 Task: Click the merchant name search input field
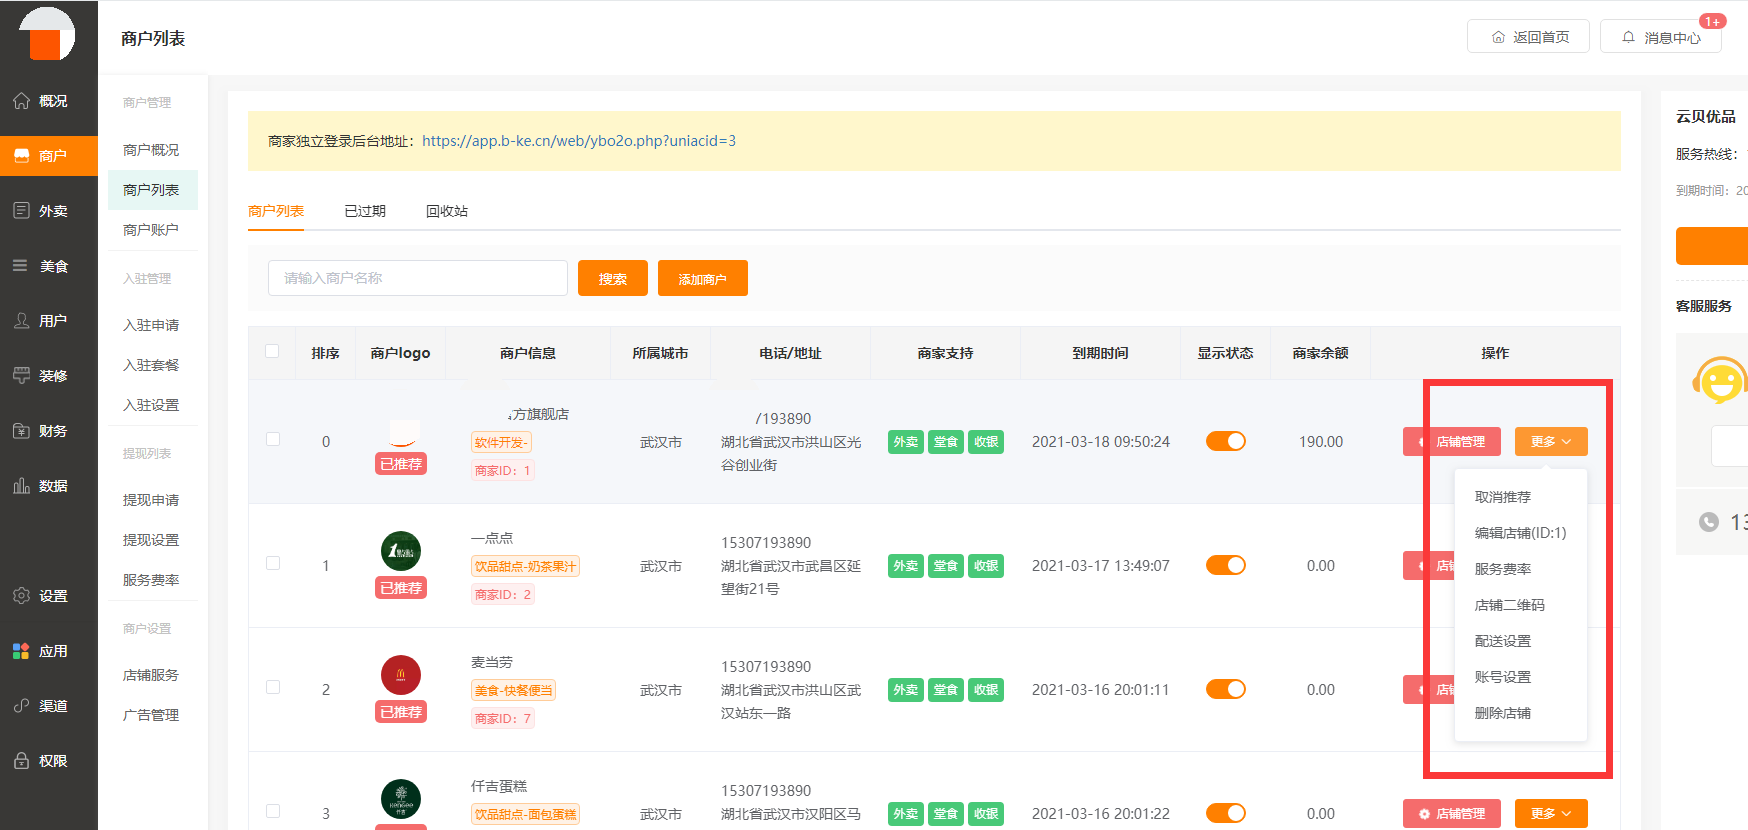[x=417, y=278]
